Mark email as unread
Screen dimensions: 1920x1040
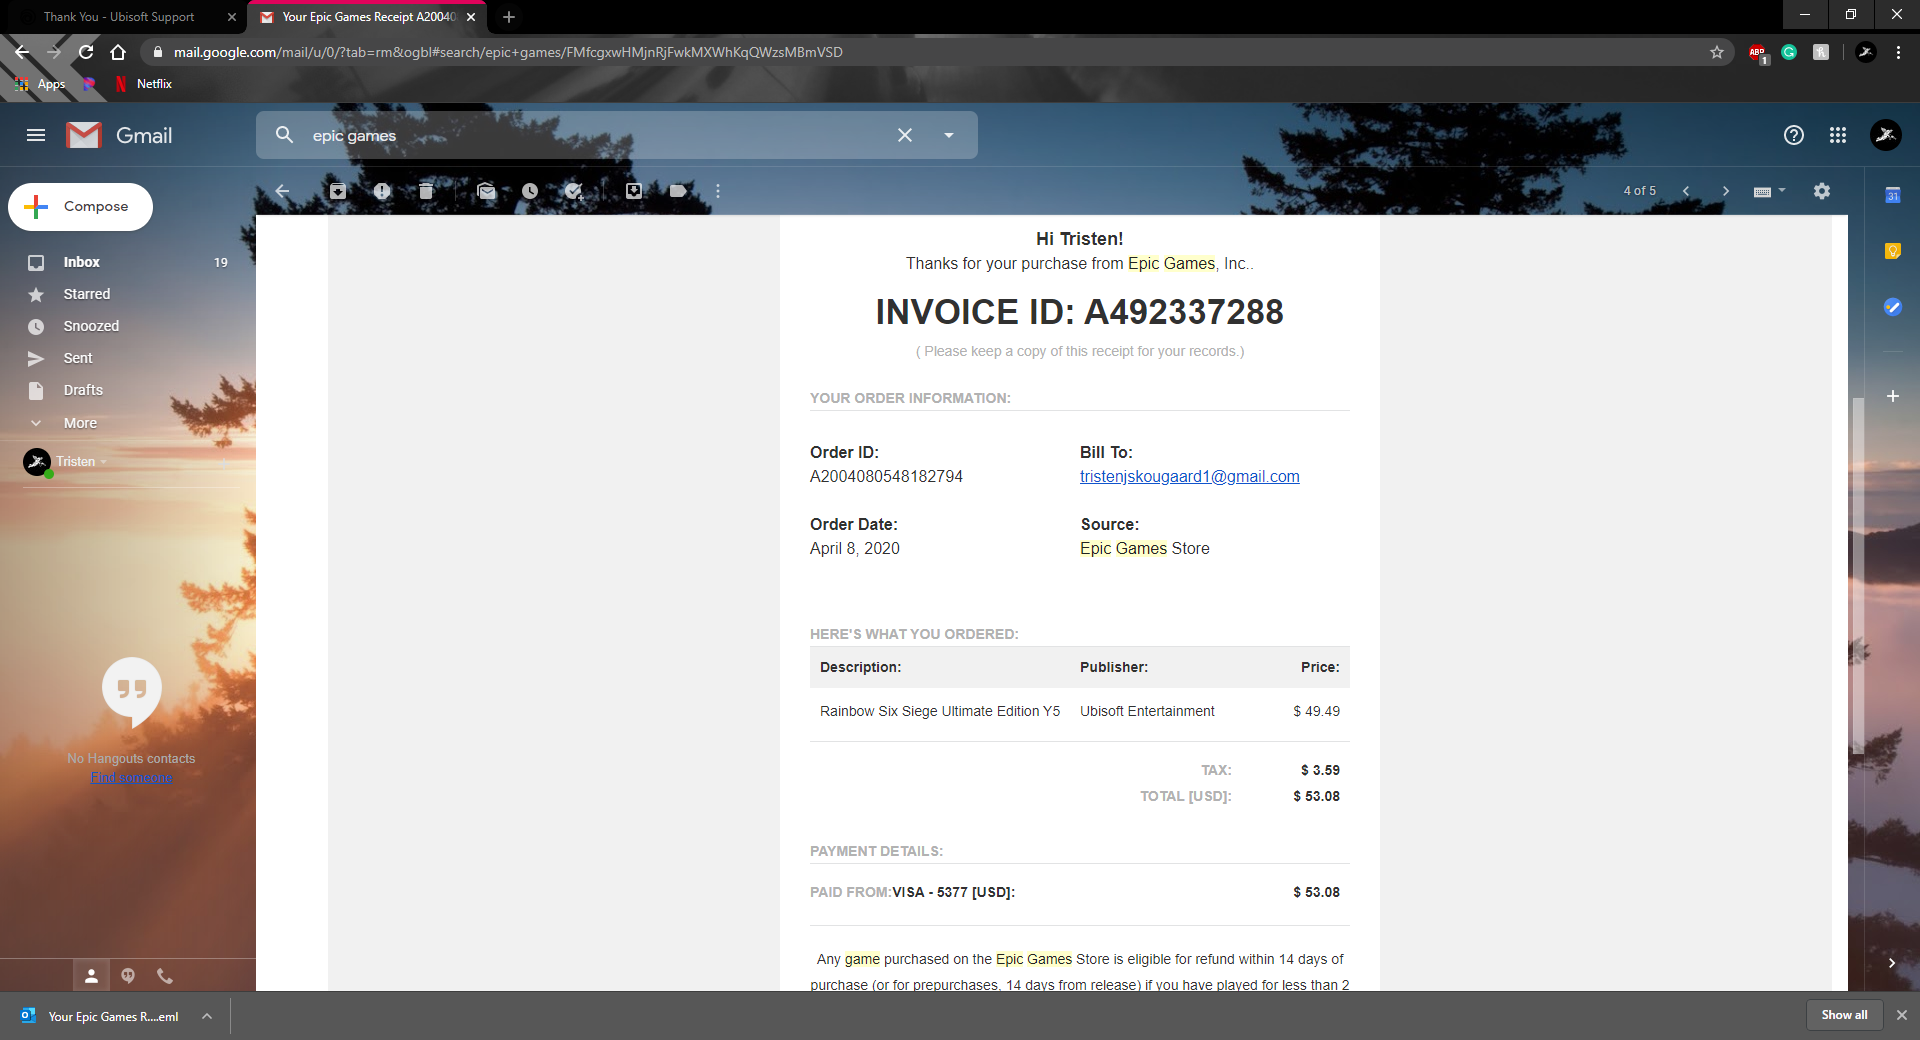coord(486,191)
